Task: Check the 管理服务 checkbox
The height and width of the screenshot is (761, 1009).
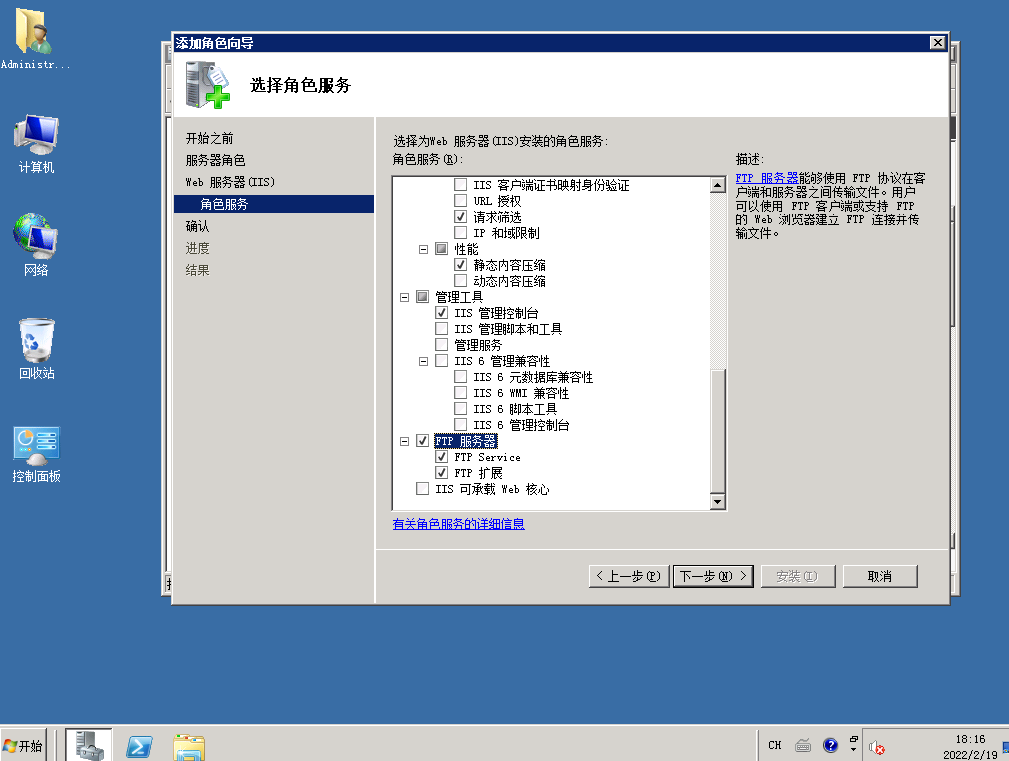Action: coord(441,344)
